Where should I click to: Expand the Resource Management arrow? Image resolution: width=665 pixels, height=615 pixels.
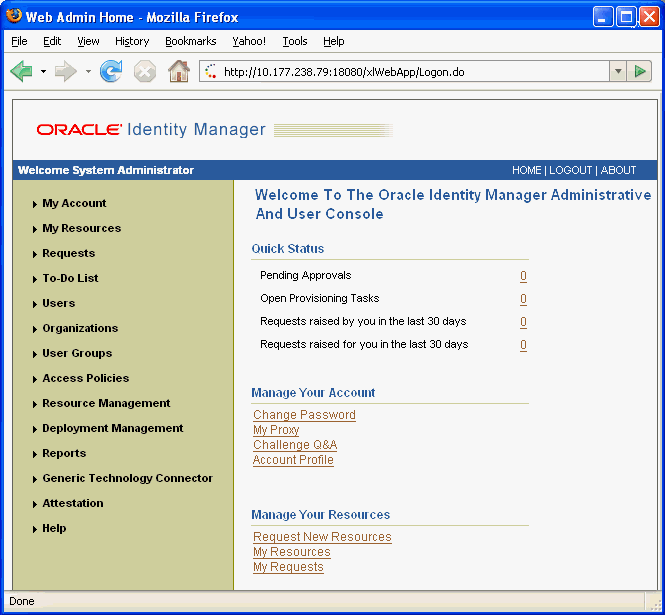[x=35, y=405]
